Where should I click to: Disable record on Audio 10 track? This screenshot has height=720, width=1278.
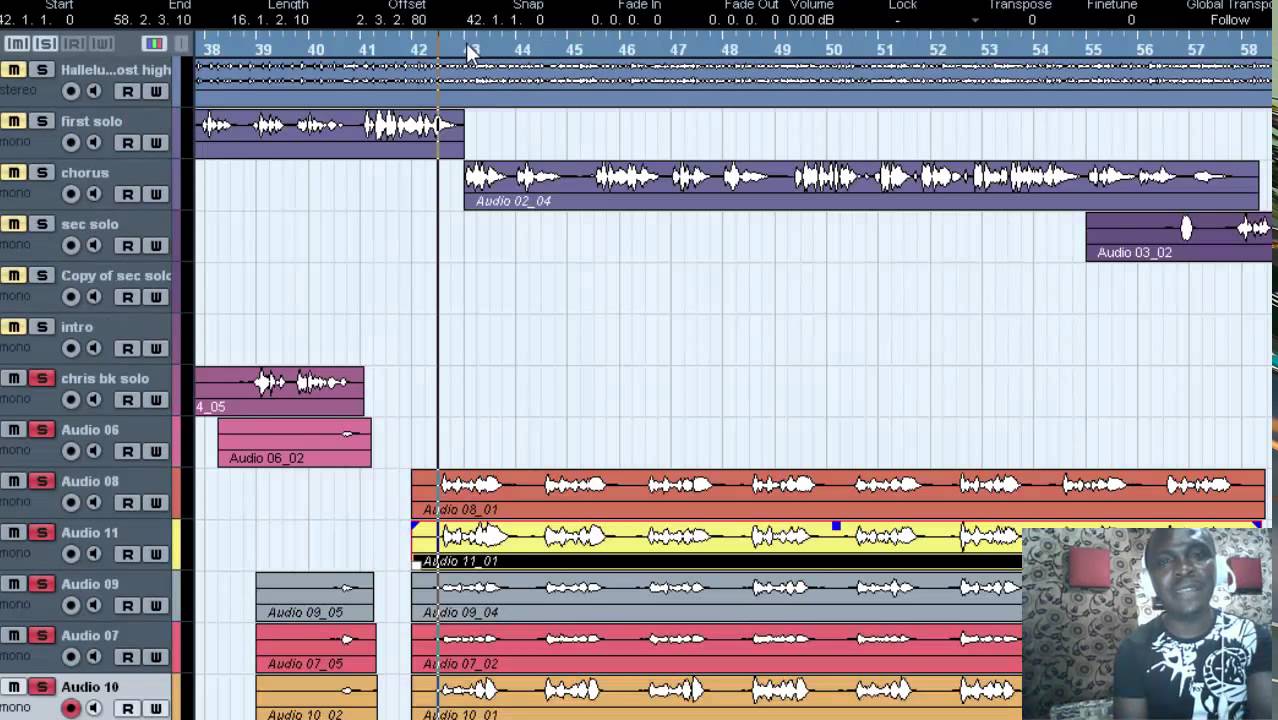[x=70, y=708]
